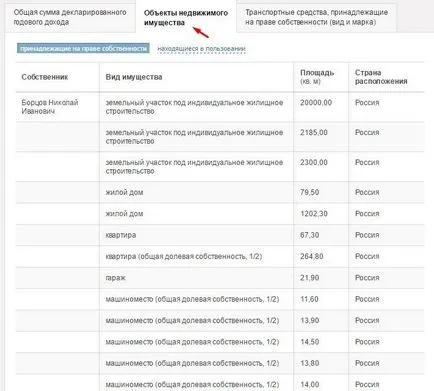The width and height of the screenshot is (434, 391).
Task: Click the area value 21,90
Action: click(310, 278)
